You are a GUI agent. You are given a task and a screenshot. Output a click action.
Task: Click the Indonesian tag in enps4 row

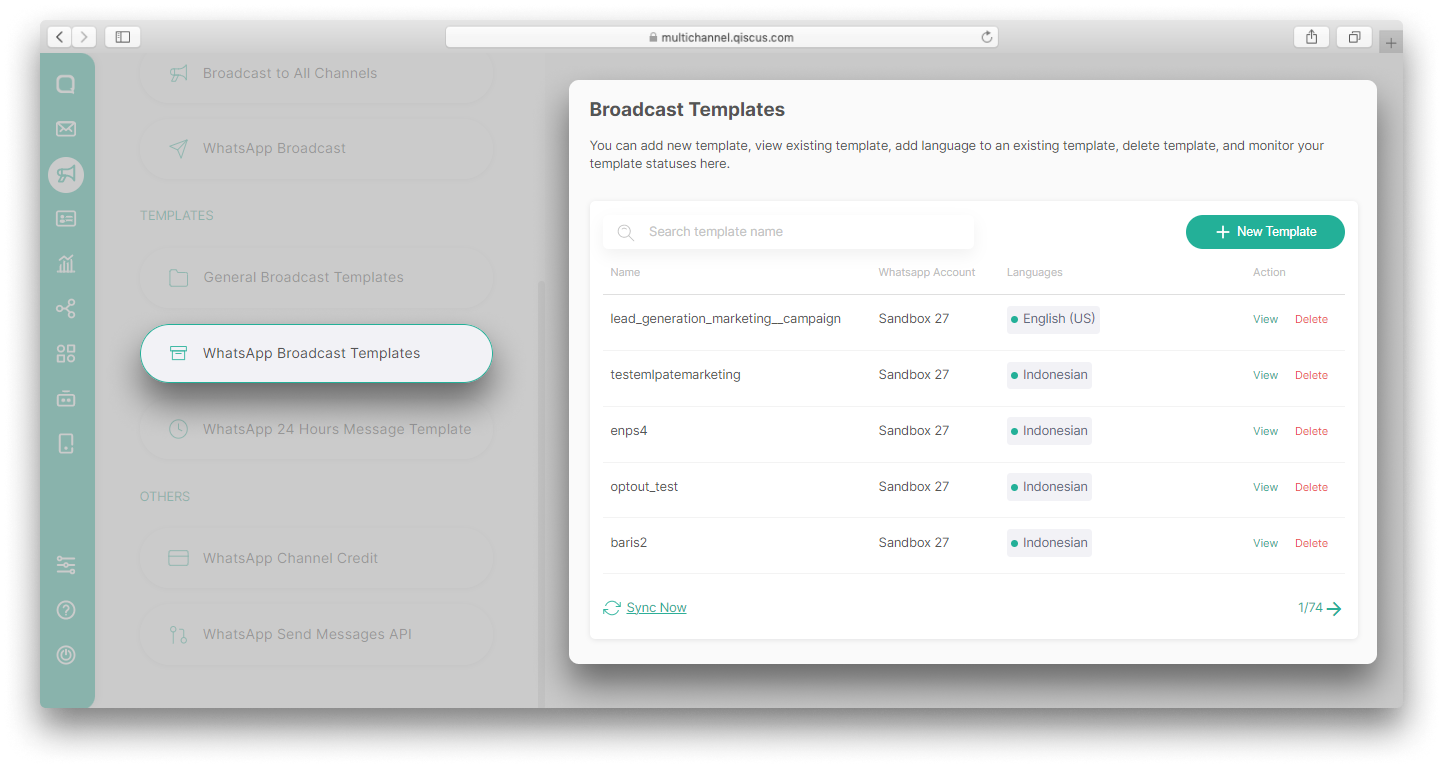point(1049,431)
